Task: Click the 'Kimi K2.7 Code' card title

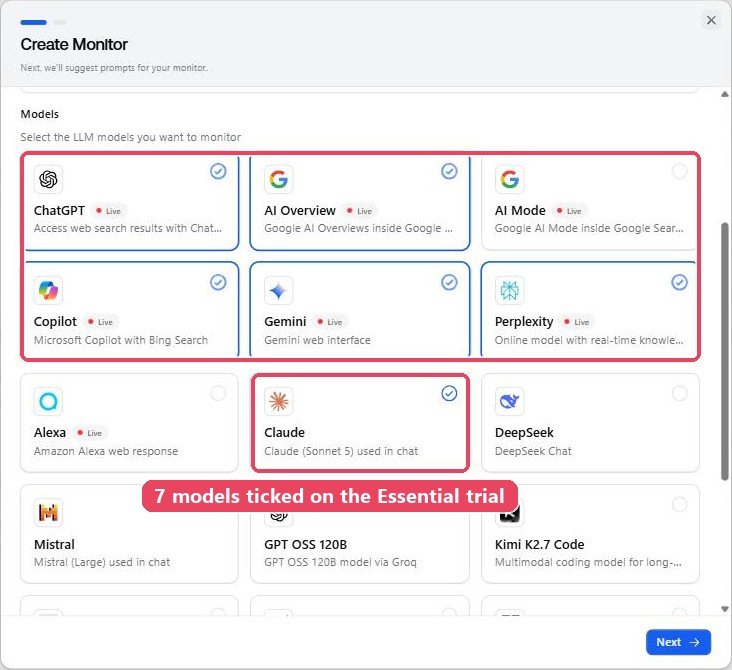Action: tap(540, 544)
